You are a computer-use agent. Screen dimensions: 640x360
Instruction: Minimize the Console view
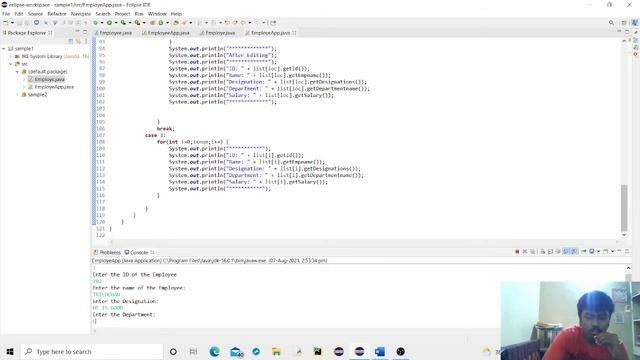click(x=620, y=251)
